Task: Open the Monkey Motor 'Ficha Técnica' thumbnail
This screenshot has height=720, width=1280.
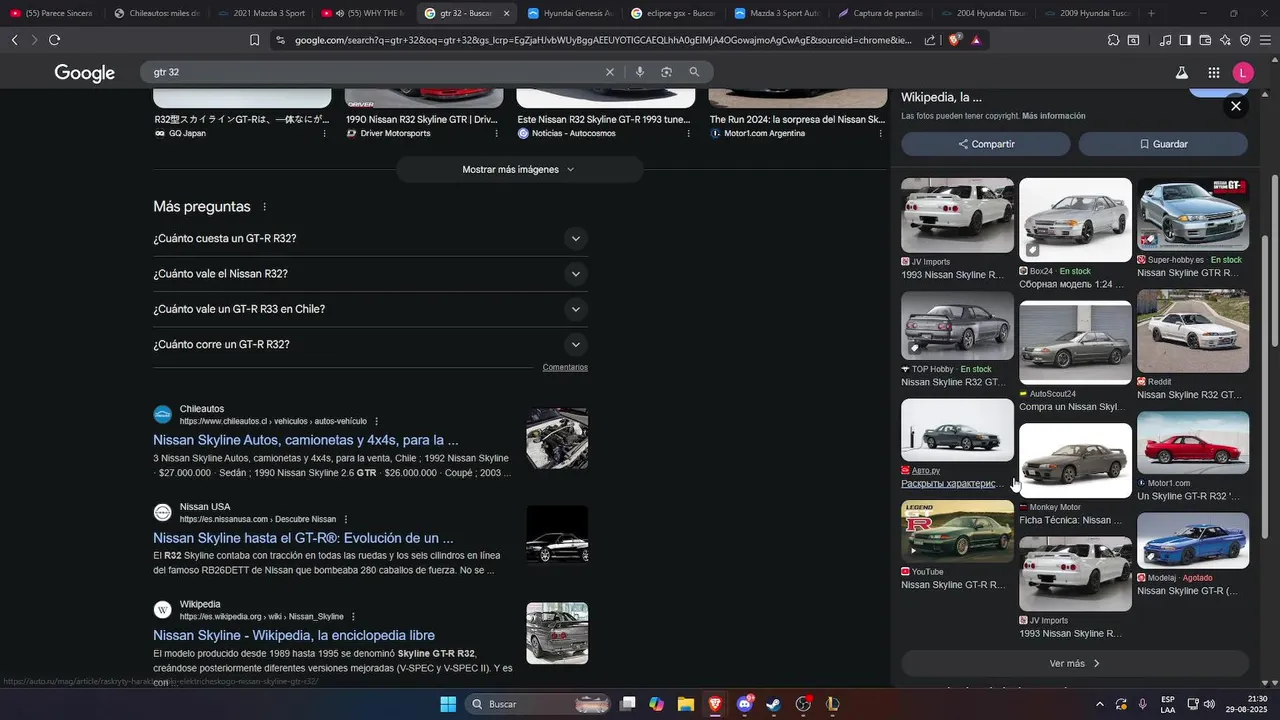Action: click(1075, 460)
